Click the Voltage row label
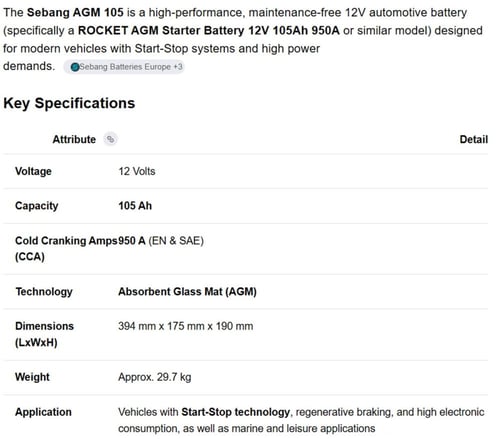The image size is (500, 439). click(x=33, y=171)
